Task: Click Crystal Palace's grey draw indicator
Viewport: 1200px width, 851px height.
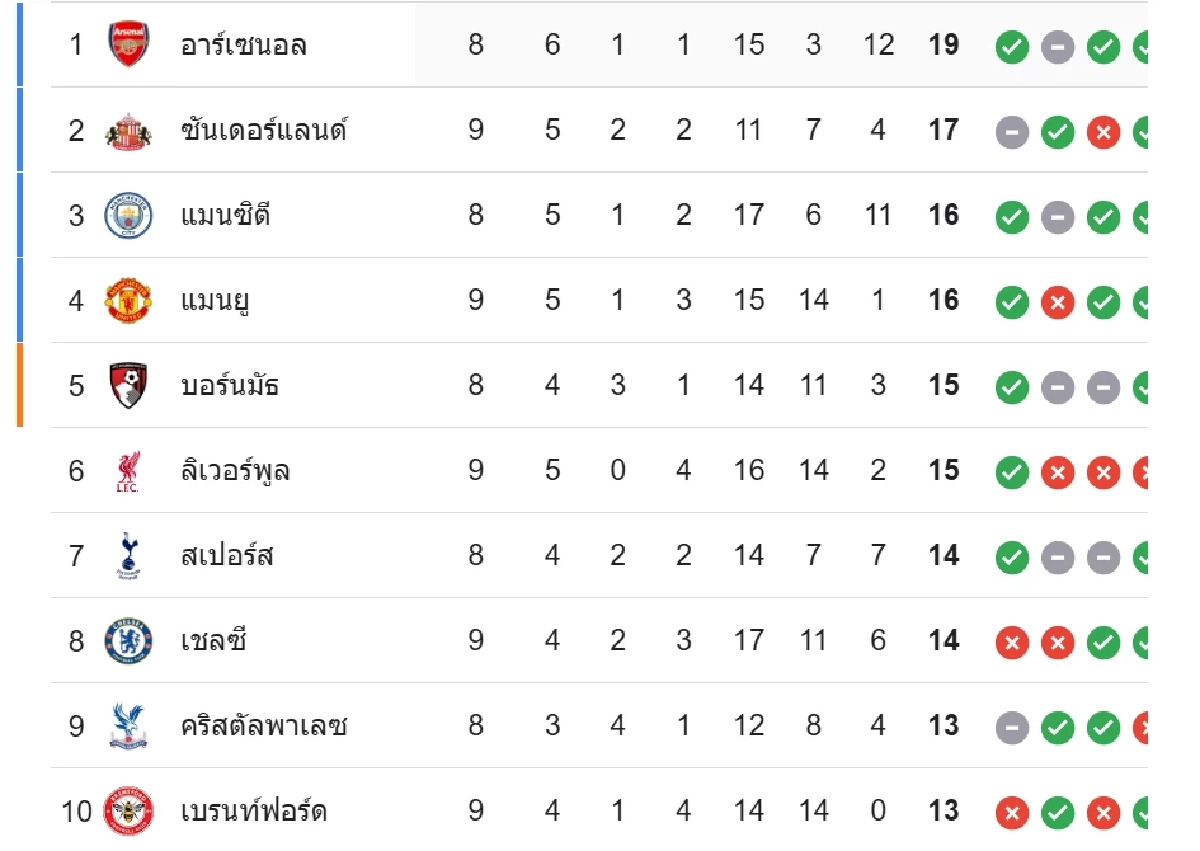Action: (x=1012, y=726)
